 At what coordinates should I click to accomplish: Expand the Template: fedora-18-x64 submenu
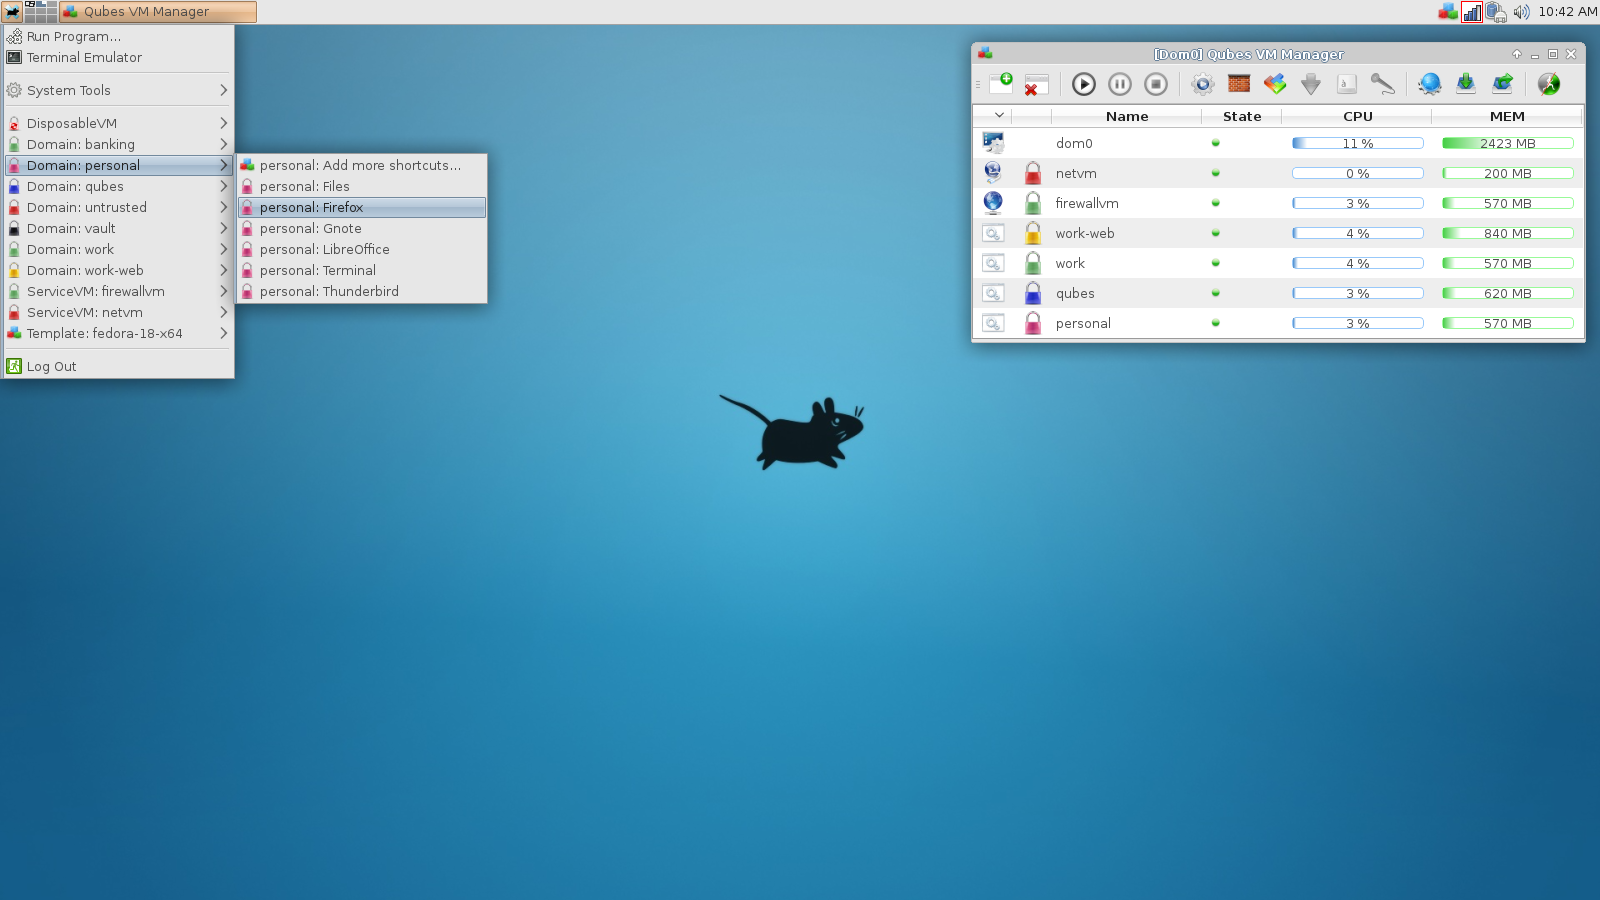[118, 333]
